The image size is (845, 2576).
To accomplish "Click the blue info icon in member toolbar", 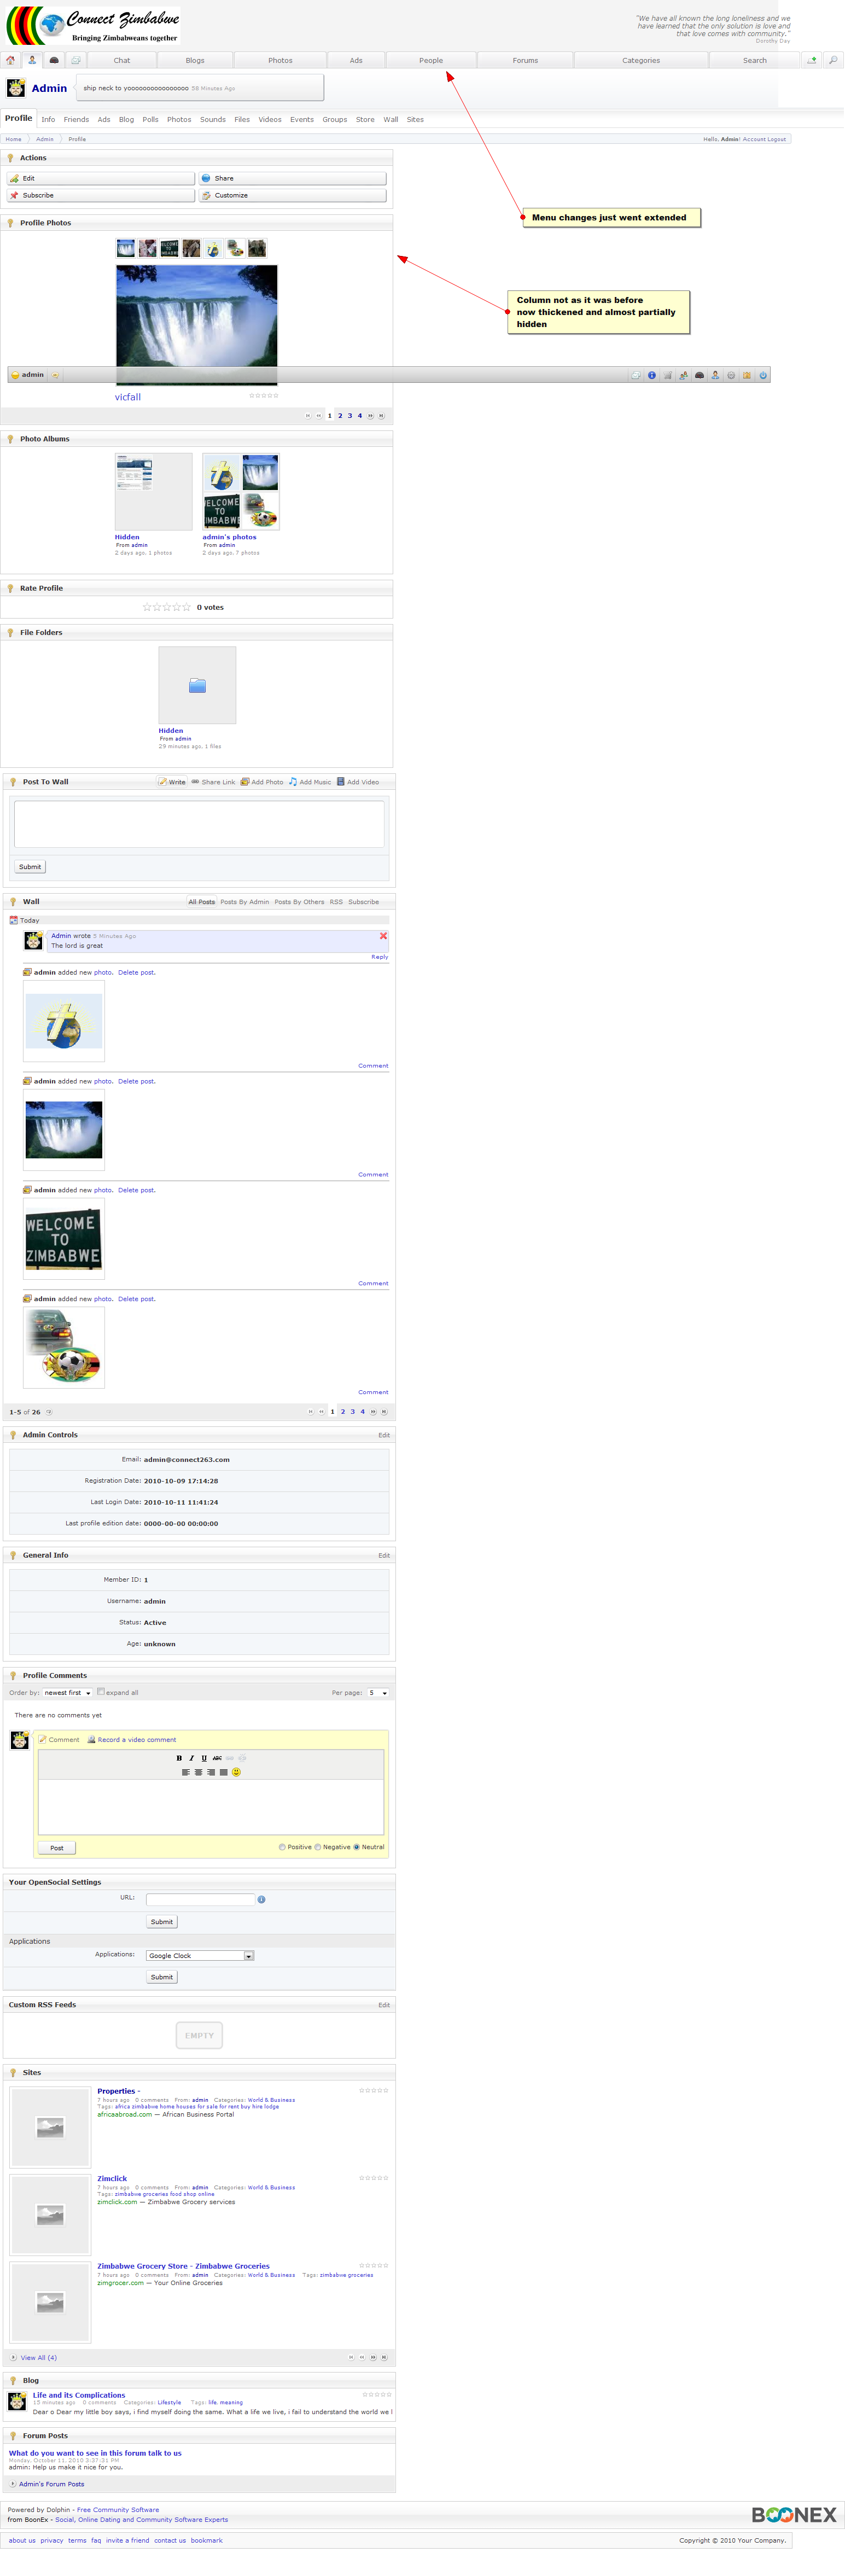I will [652, 376].
